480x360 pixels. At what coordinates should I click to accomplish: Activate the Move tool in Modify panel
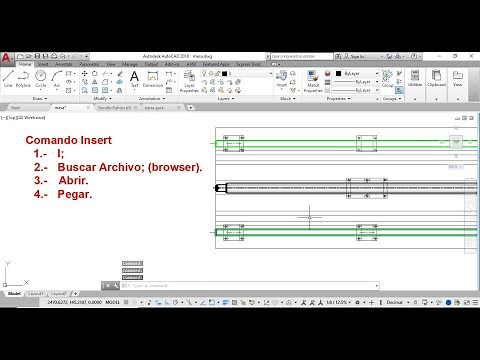[85, 73]
